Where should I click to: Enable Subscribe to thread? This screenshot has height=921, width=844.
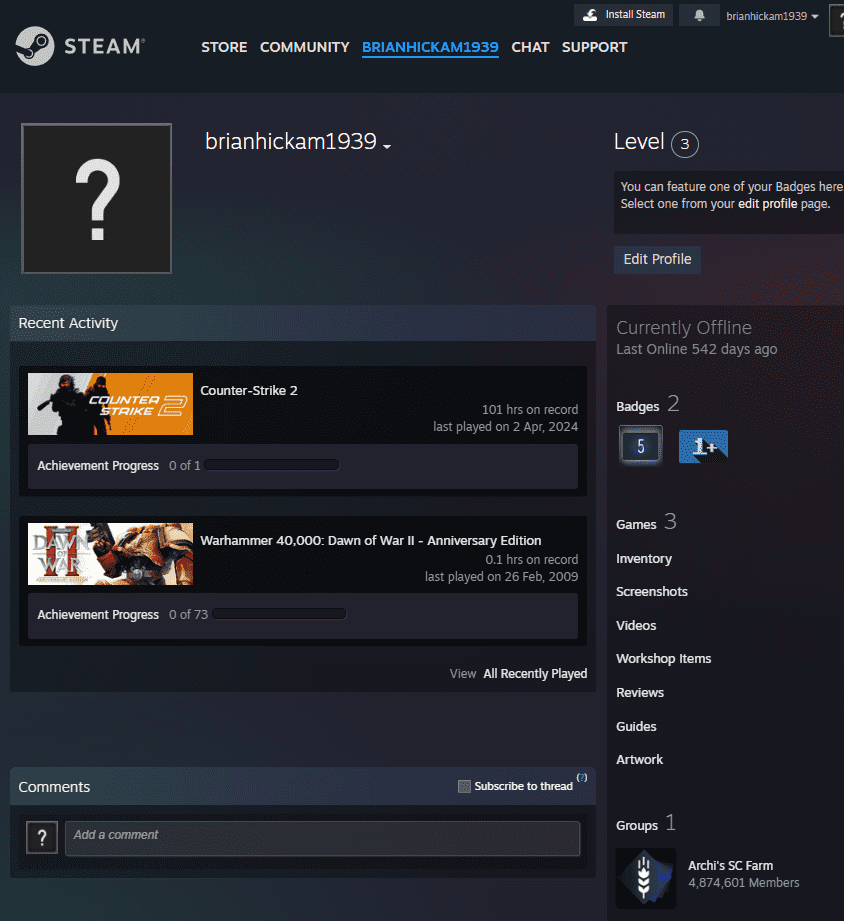464,786
